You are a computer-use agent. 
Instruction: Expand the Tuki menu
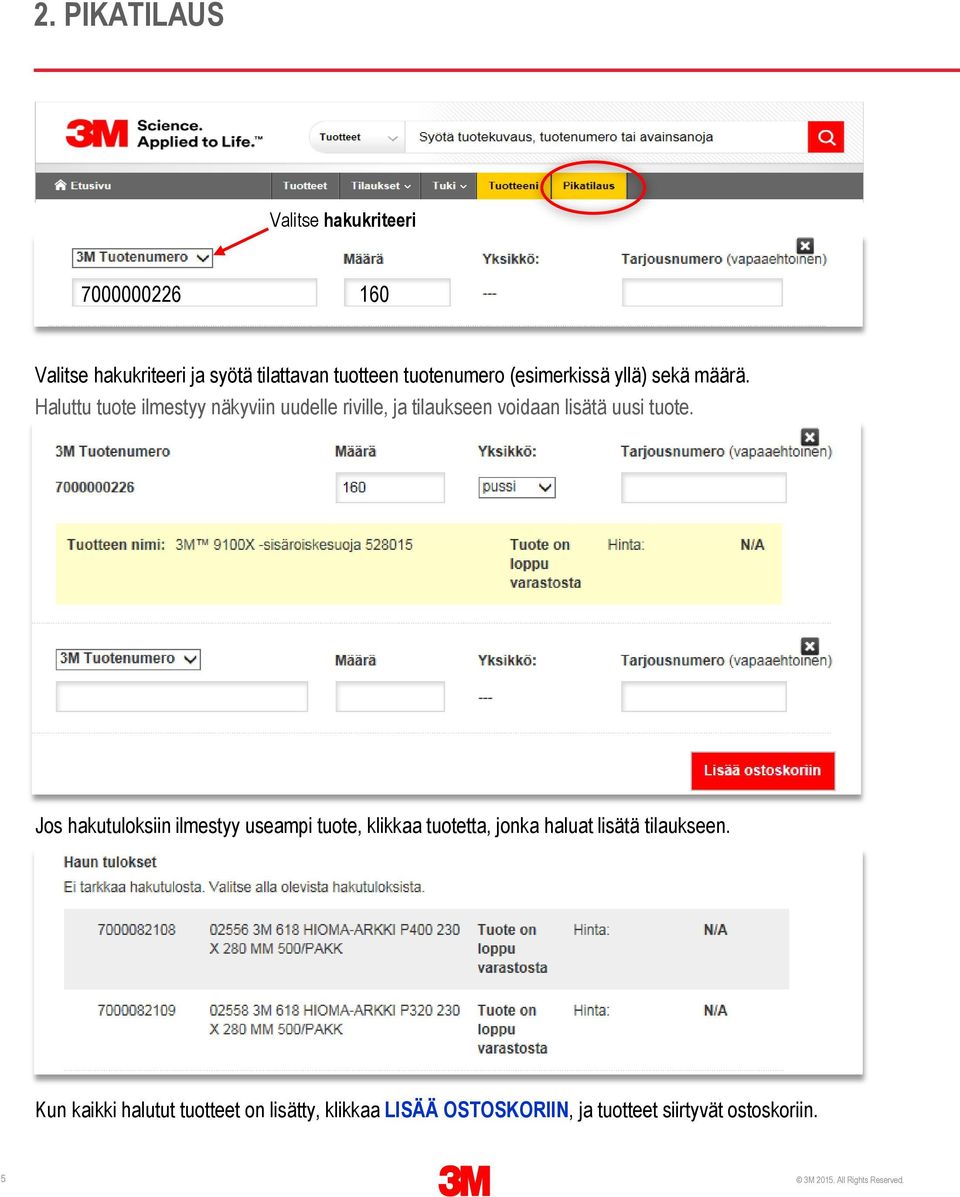pyautogui.click(x=449, y=186)
